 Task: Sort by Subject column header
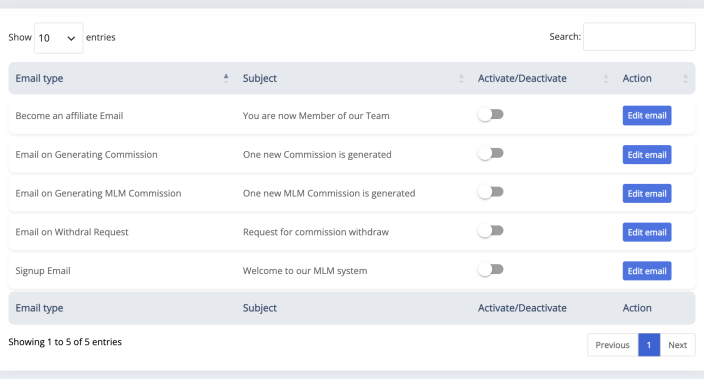pyautogui.click(x=353, y=78)
